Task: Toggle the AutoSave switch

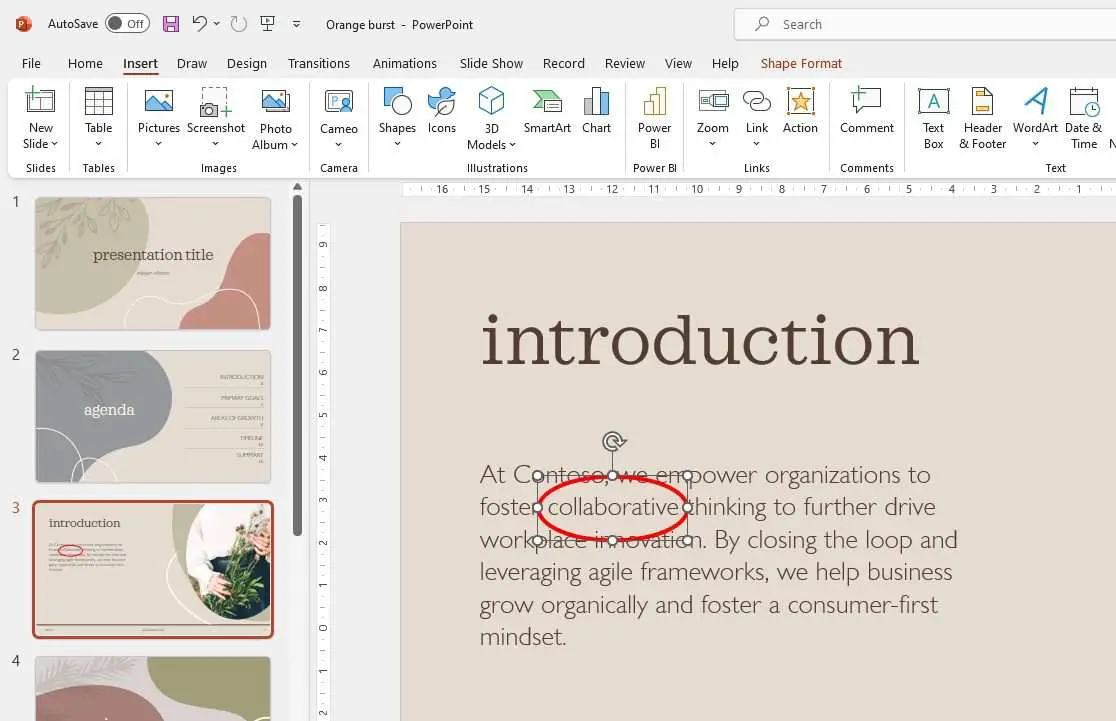Action: (x=127, y=23)
